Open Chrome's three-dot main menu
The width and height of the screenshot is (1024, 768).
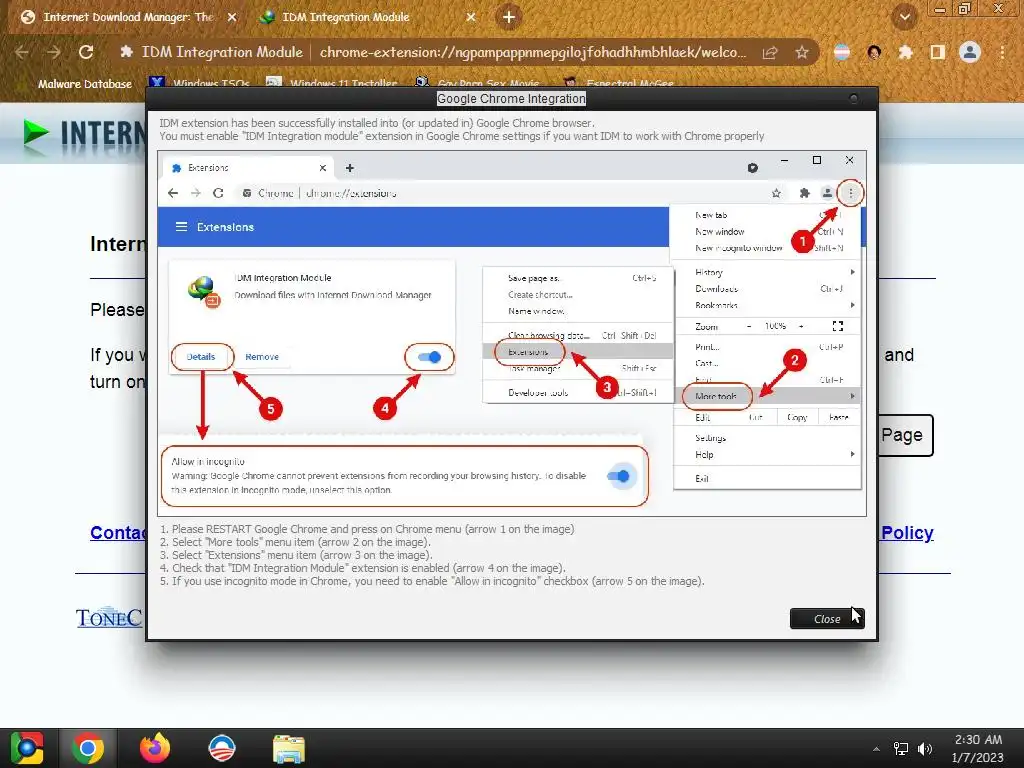tap(1002, 52)
